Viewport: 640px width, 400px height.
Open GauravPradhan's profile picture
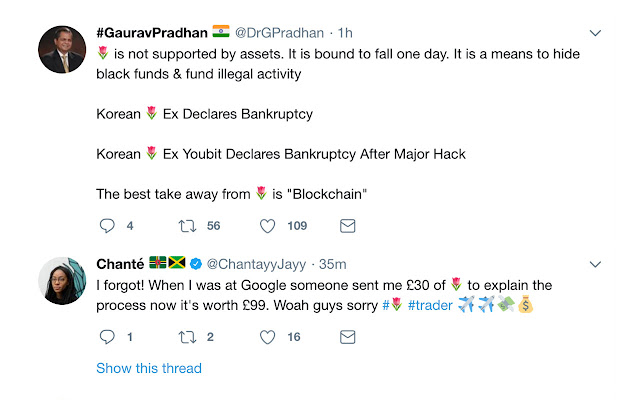click(61, 49)
